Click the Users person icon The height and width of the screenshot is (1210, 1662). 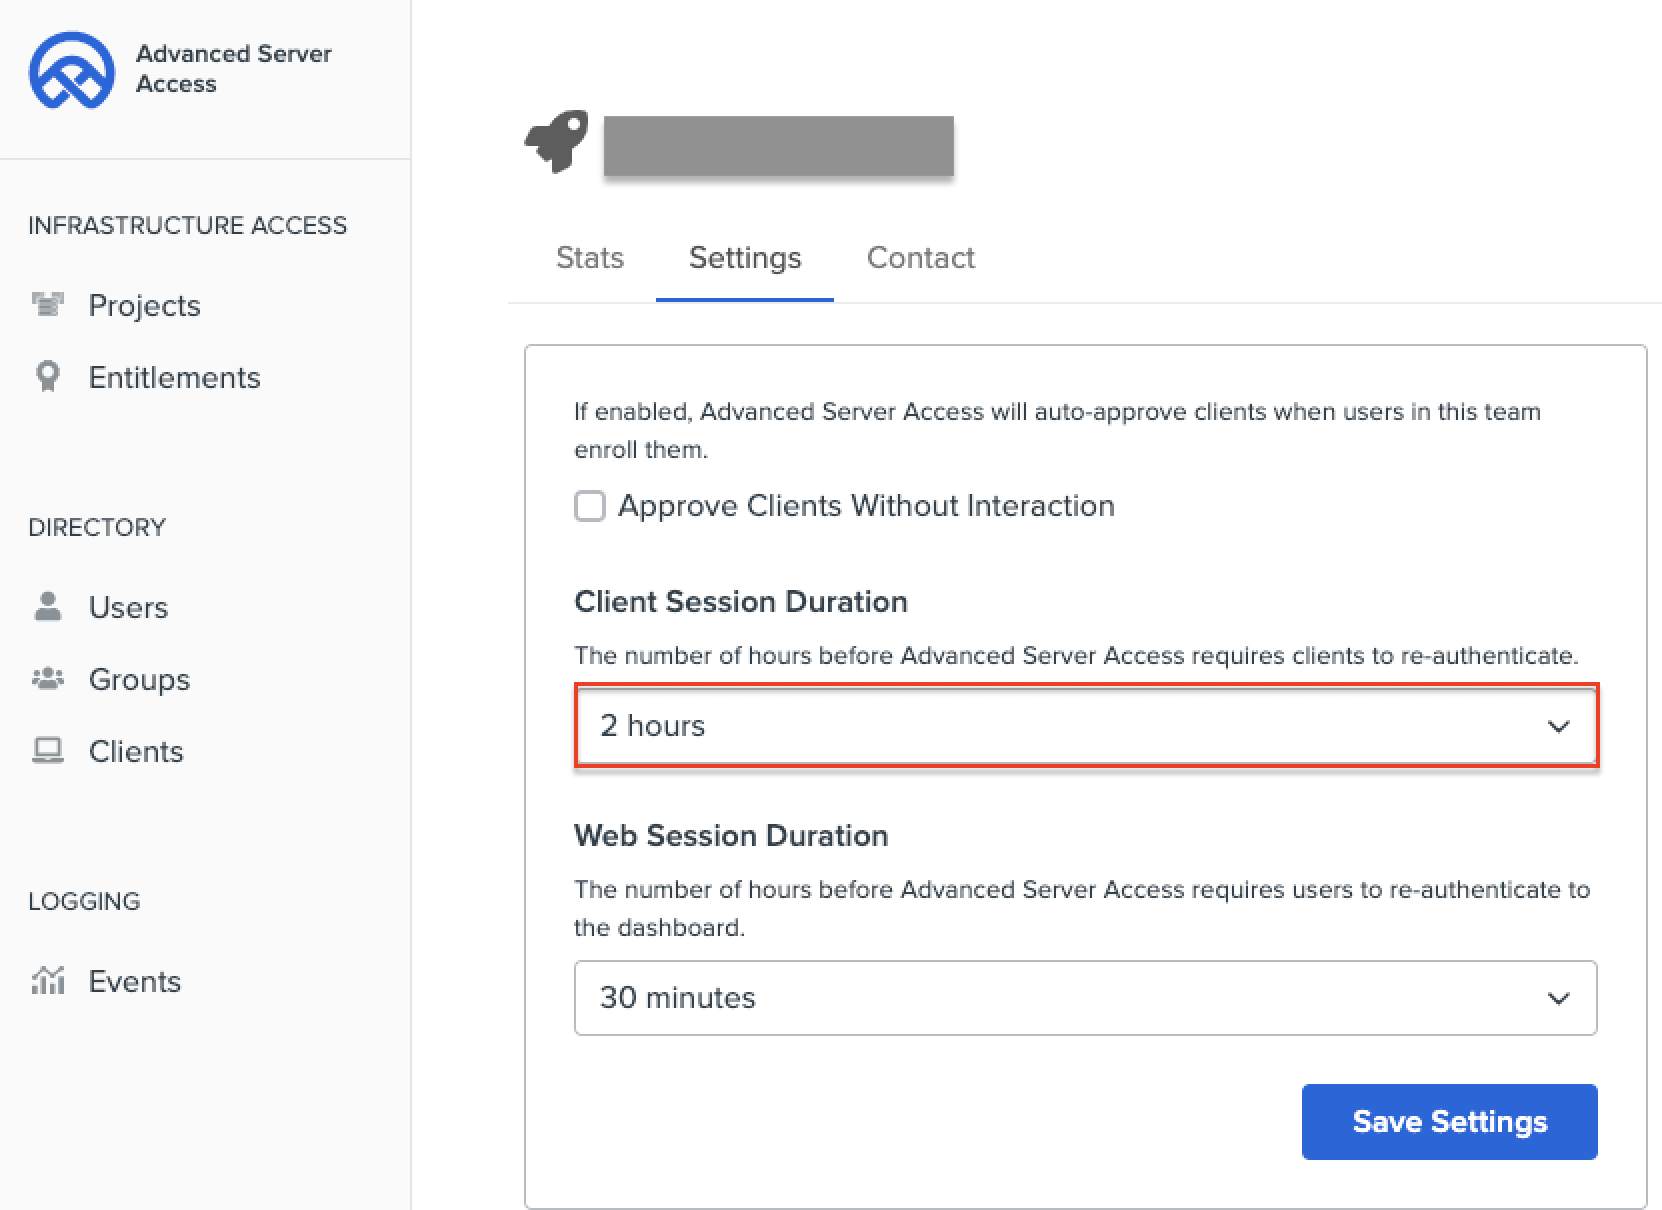click(x=47, y=606)
